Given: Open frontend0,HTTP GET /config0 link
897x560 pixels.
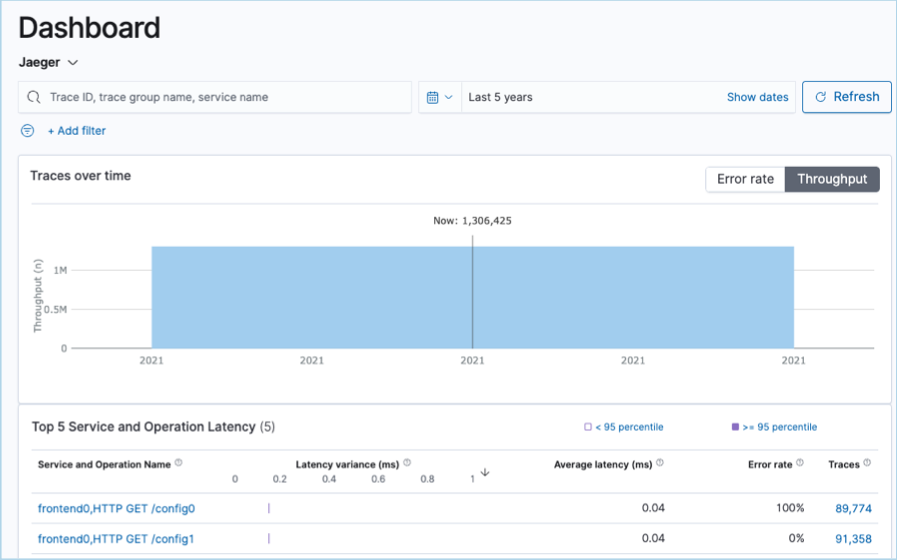Looking at the screenshot, I should coord(116,508).
